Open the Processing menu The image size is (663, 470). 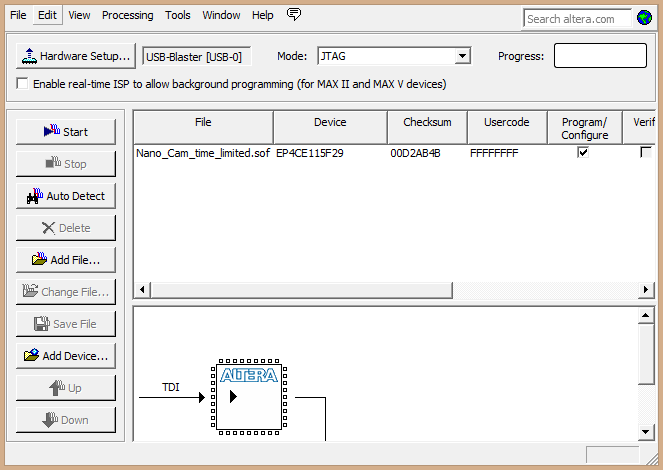[127, 15]
